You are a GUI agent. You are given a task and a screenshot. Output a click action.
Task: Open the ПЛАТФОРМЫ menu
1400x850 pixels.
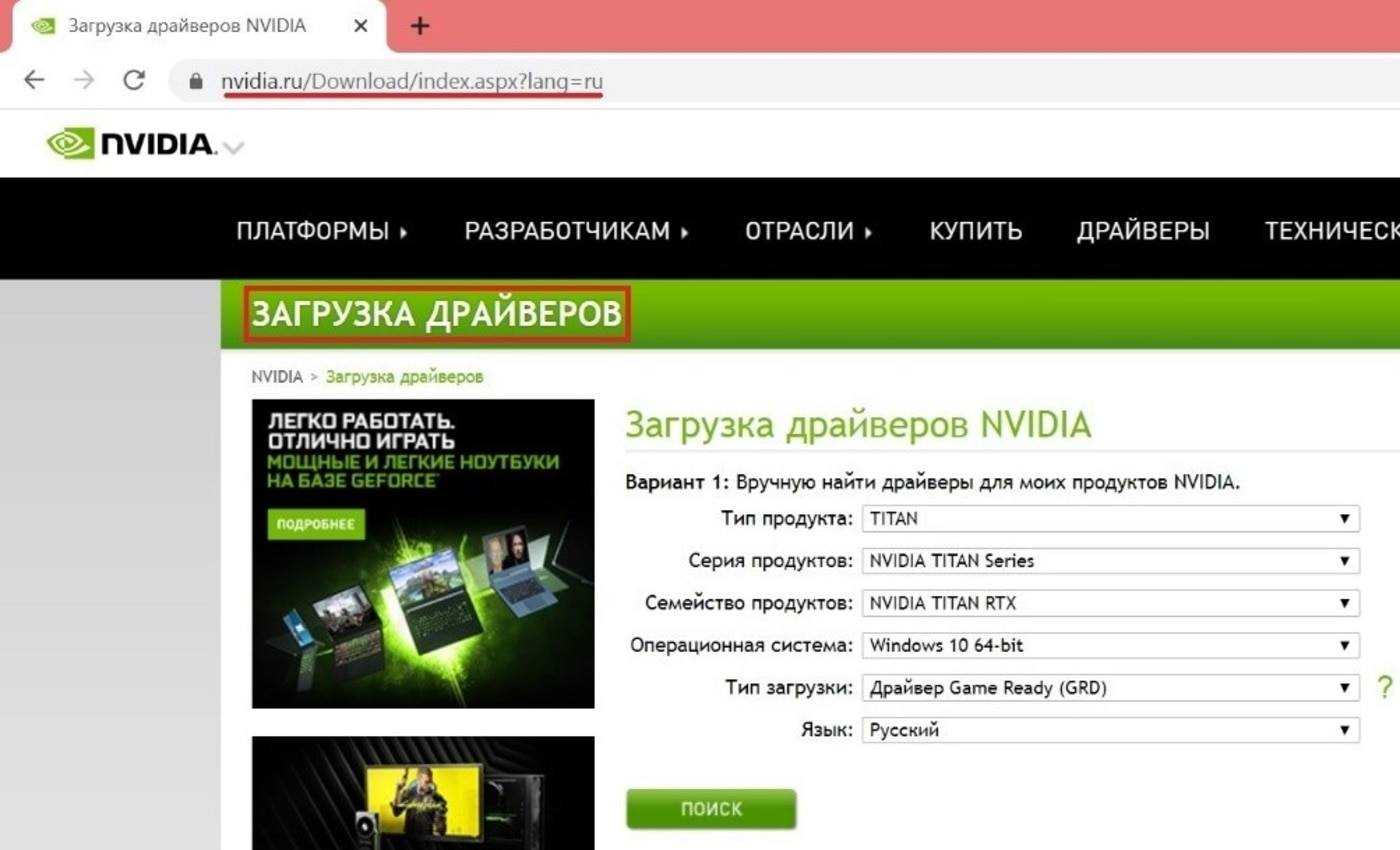pyautogui.click(x=322, y=231)
